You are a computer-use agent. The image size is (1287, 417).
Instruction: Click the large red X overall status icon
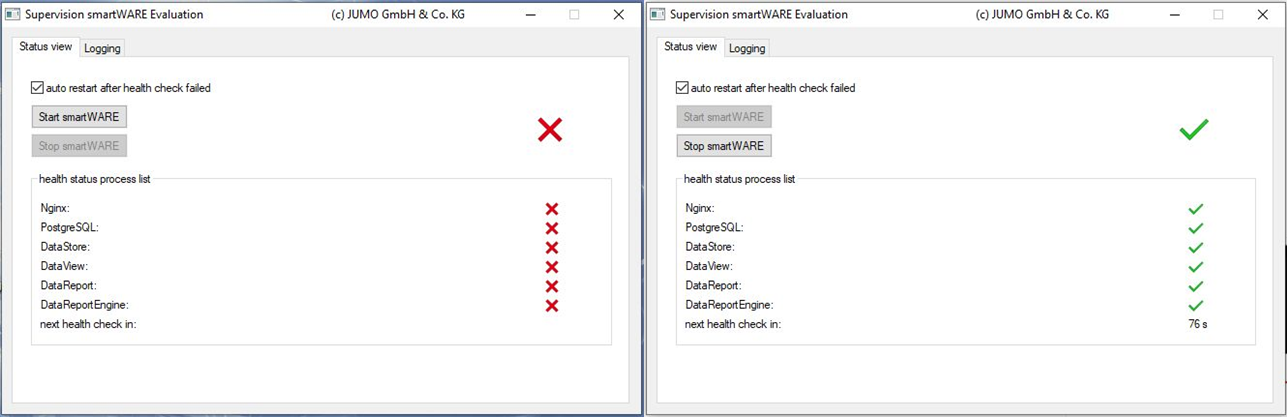point(550,129)
